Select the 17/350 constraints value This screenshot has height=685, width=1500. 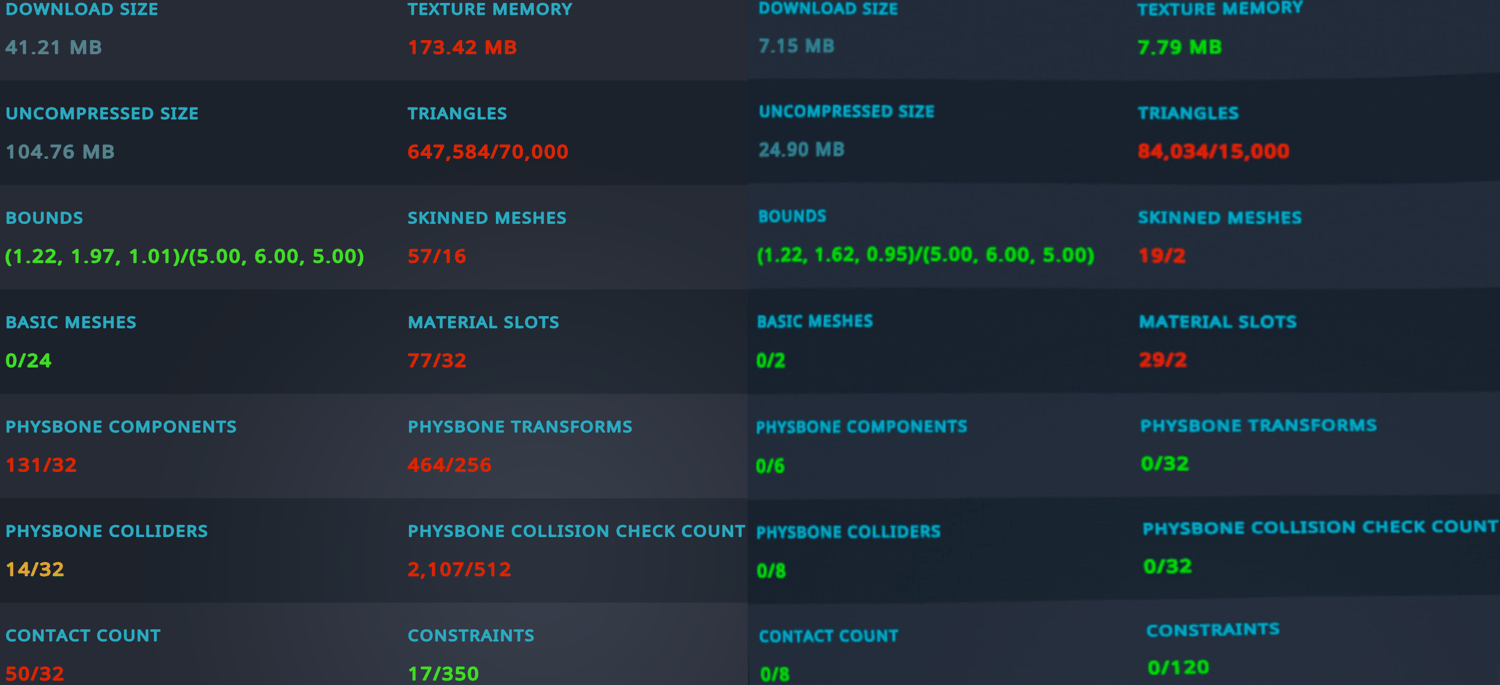click(443, 673)
